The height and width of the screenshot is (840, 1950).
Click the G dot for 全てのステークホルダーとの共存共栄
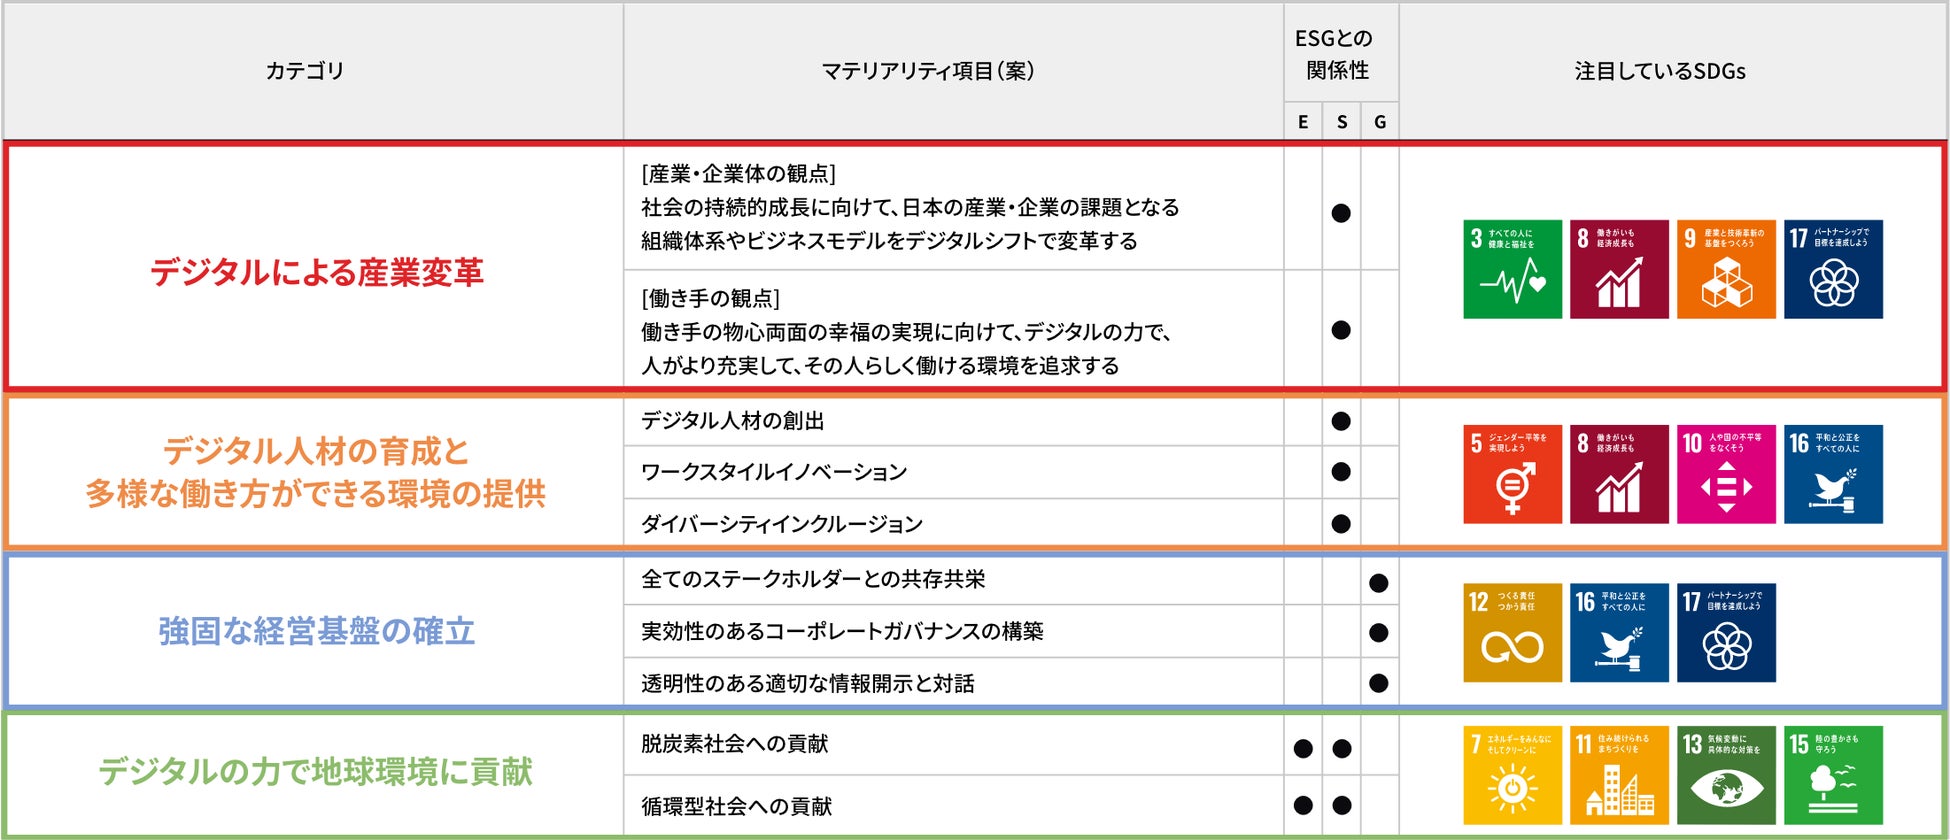pos(1379,583)
